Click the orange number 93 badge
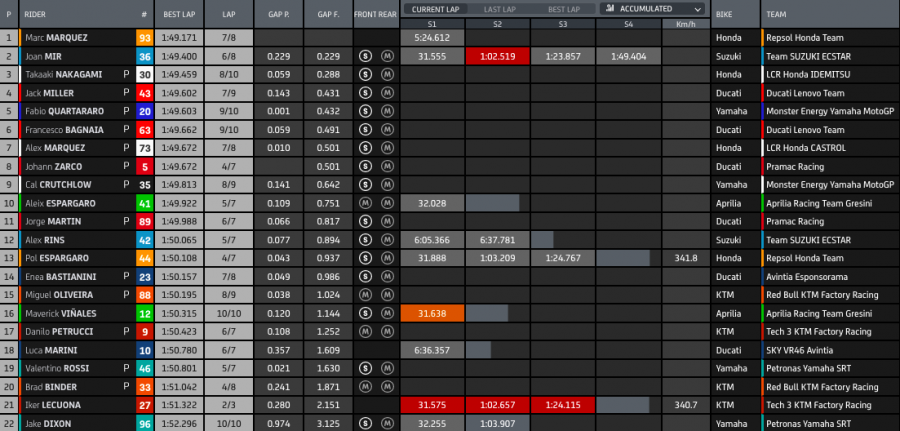 pos(145,38)
